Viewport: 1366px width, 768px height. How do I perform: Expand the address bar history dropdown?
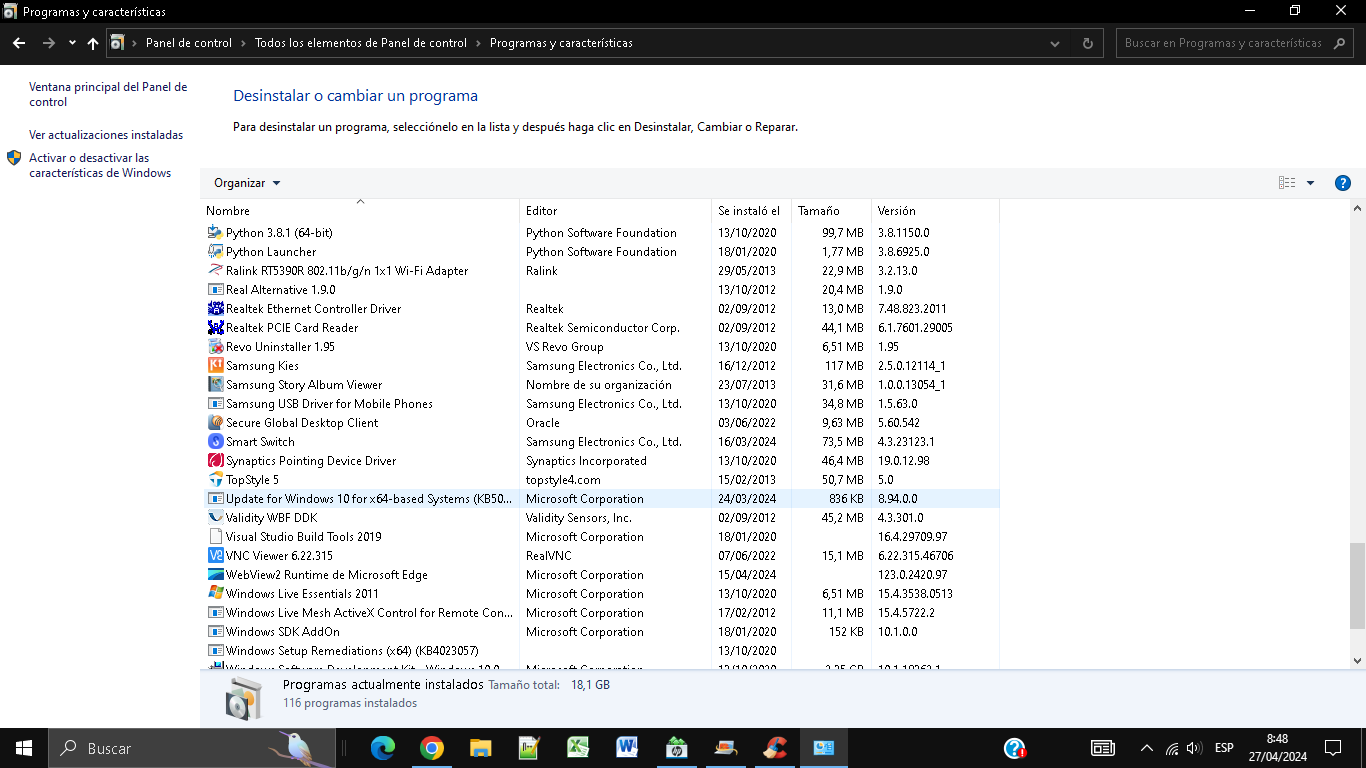(1056, 43)
